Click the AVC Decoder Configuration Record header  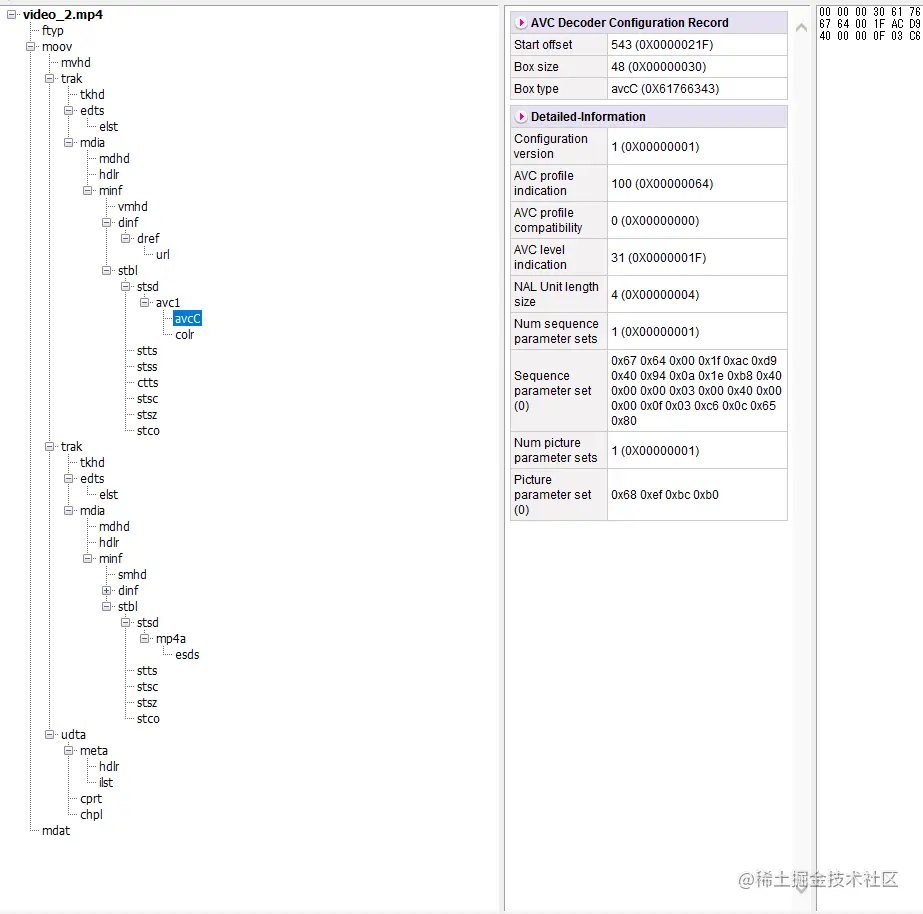pos(649,23)
